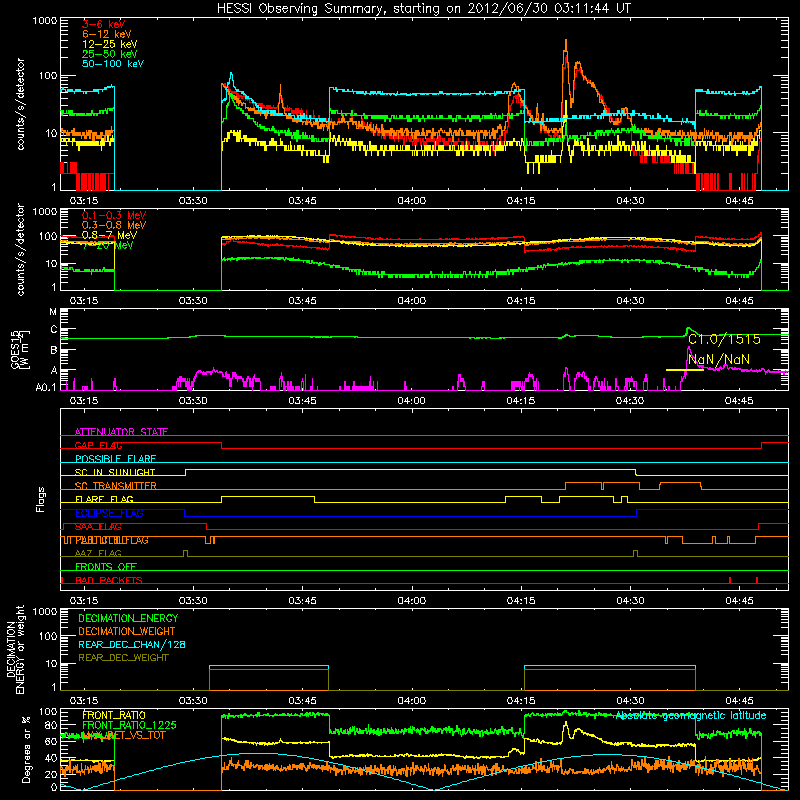Viewport: 800px width, 800px height.
Task: Click the 0.3-0.8 MeV legend label
Action: pyautogui.click(x=114, y=225)
